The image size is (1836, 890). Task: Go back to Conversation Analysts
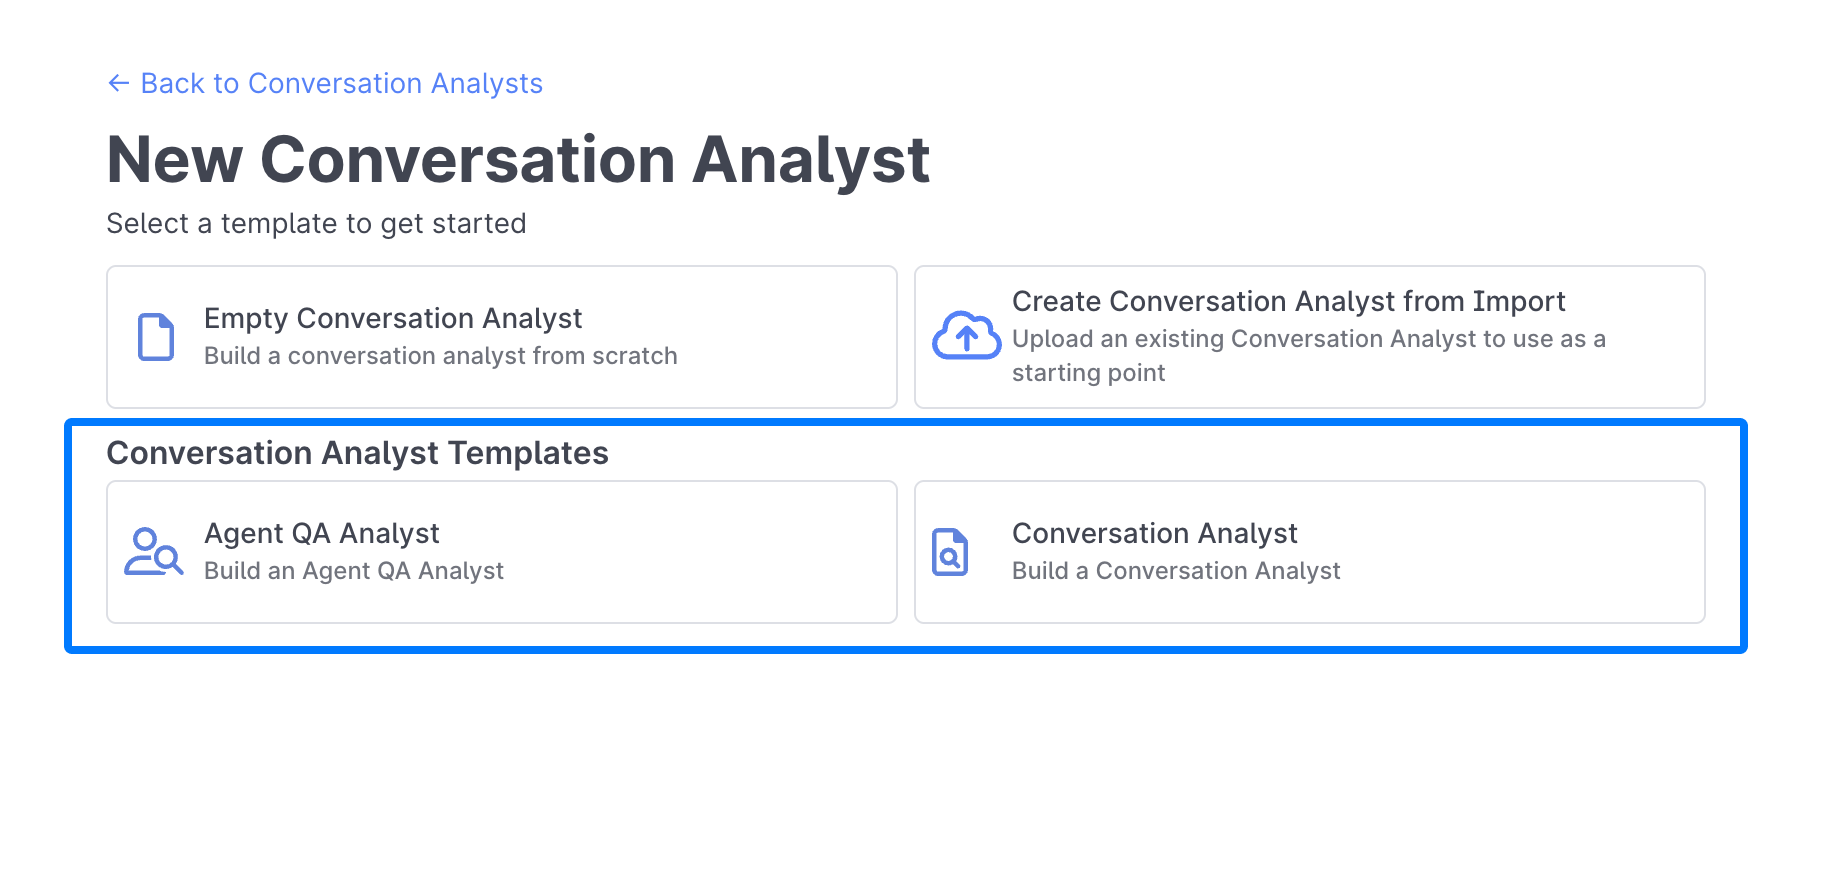[341, 84]
